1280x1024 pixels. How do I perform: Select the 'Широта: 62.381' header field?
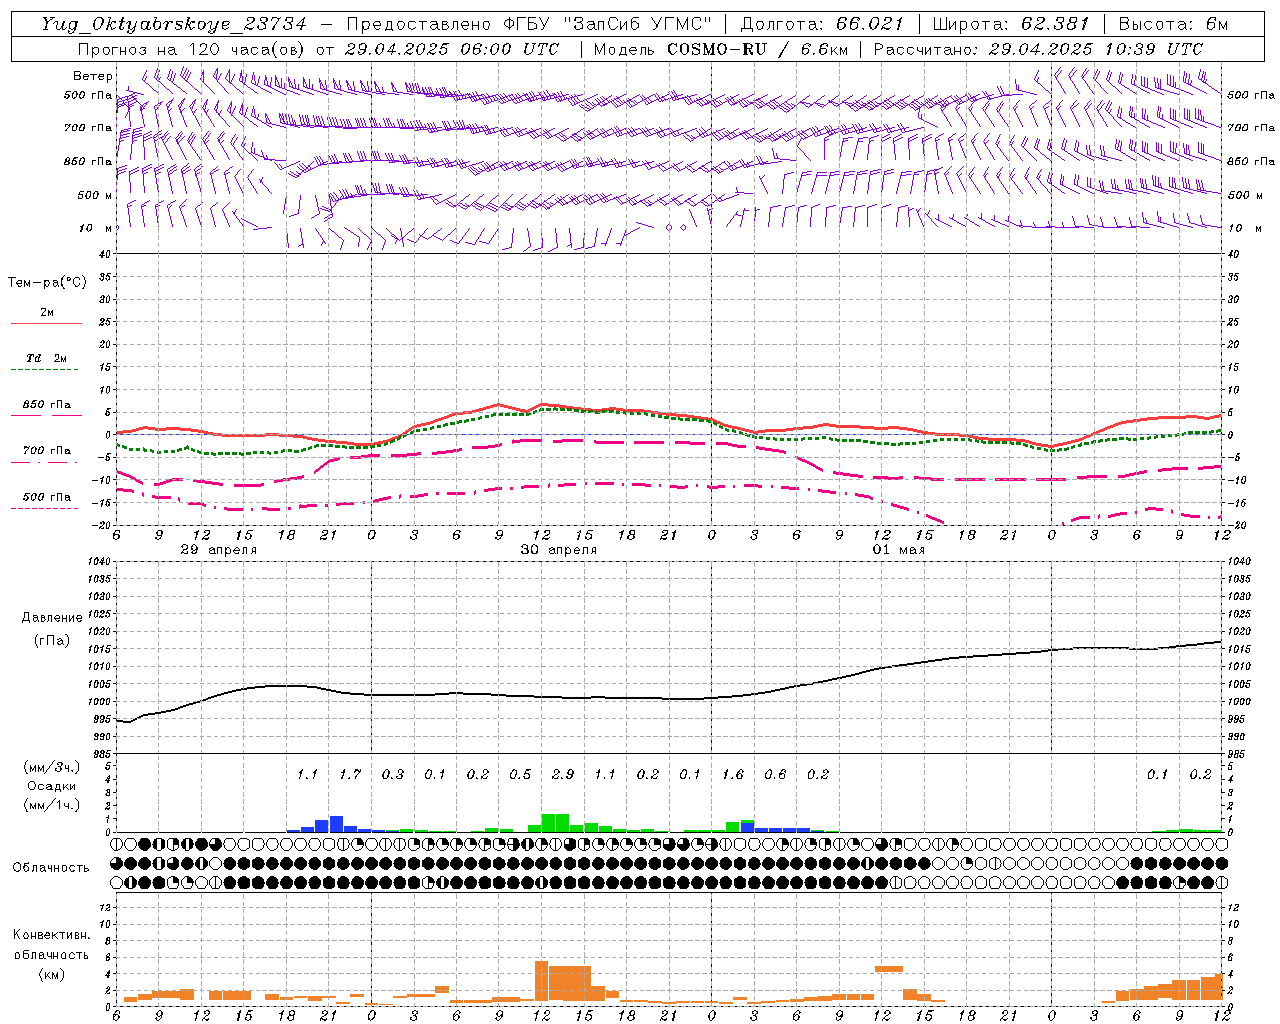[x=1010, y=24]
